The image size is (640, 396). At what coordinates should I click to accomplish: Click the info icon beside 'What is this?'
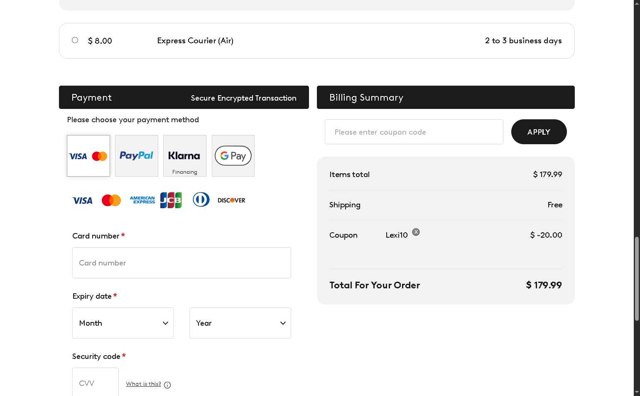pos(167,385)
